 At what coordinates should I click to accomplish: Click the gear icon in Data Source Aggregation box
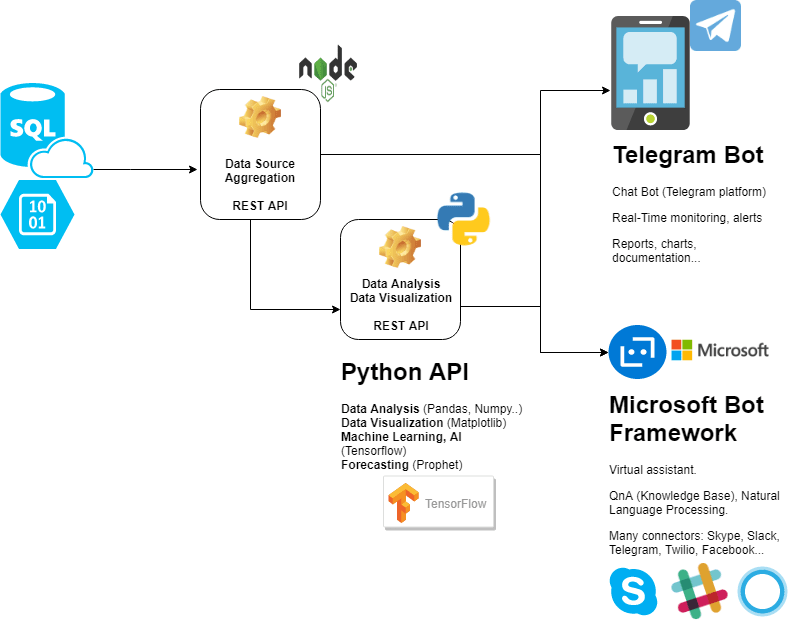[x=260, y=117]
